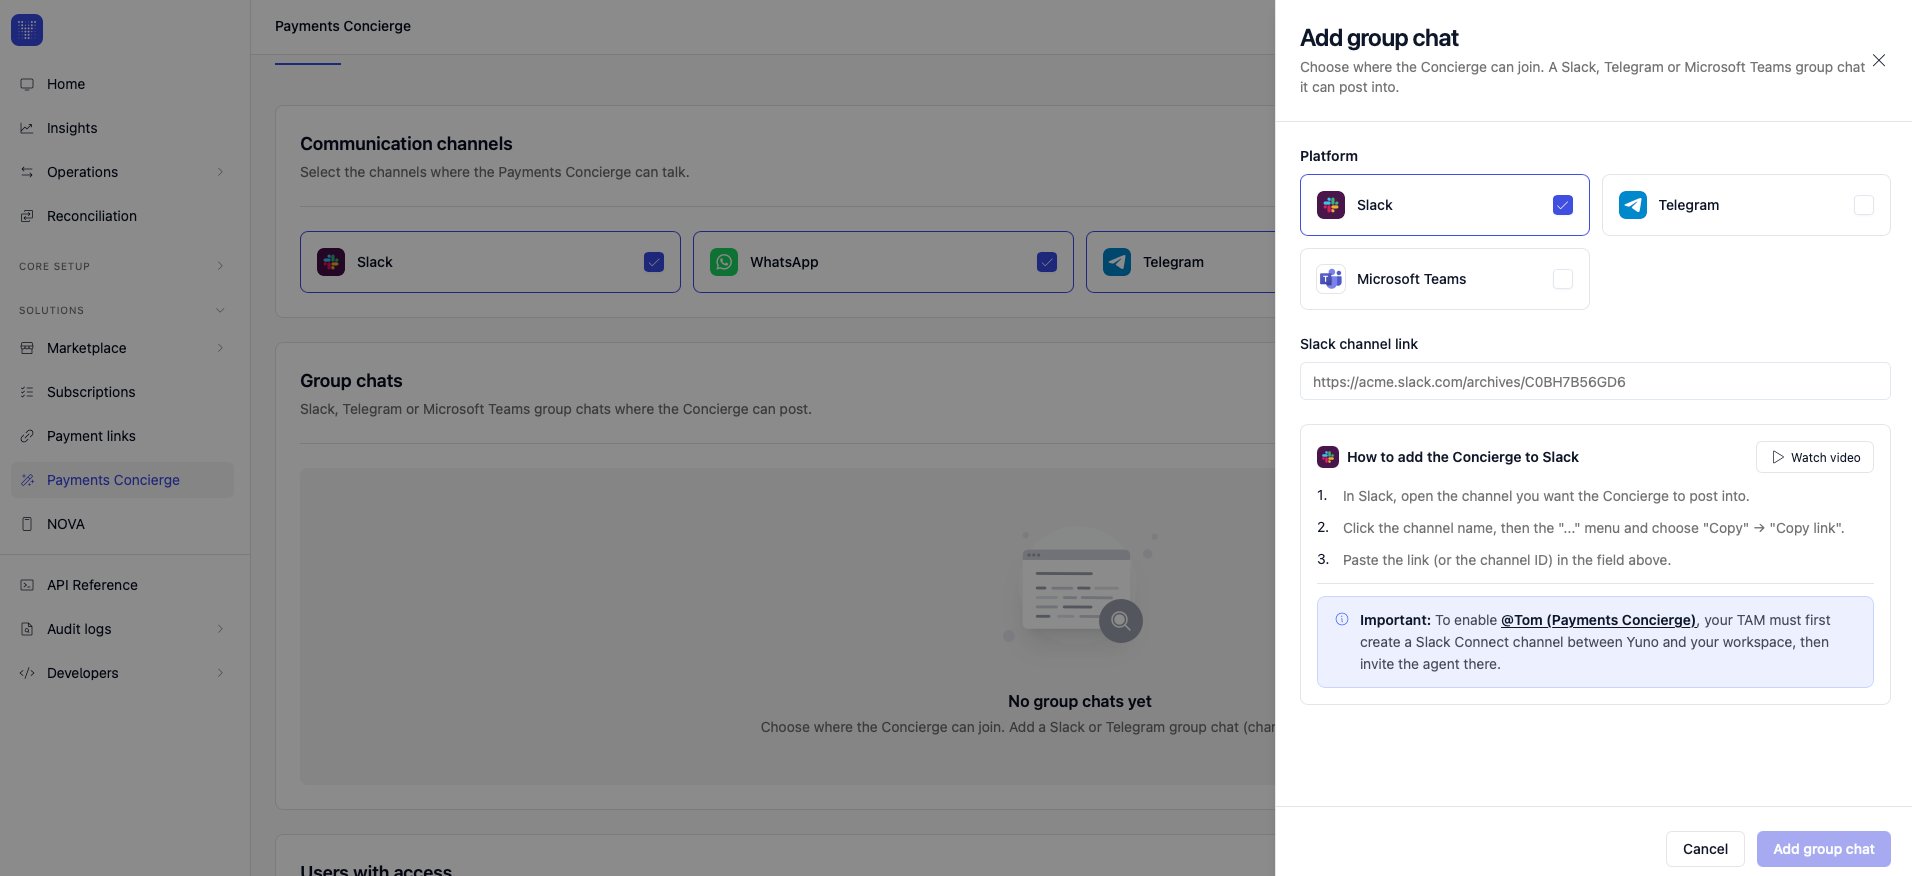Click the Slack logo in the Platform section
1912x876 pixels.
(1331, 205)
